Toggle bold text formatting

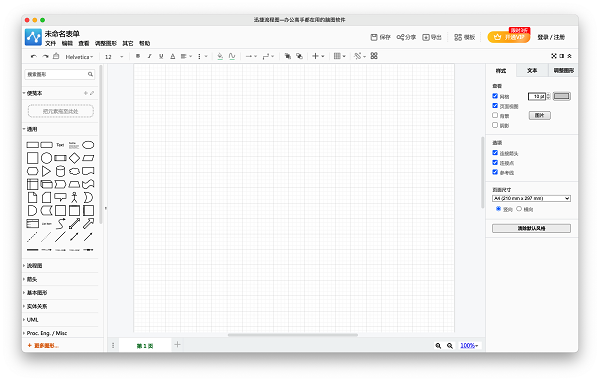(138, 56)
